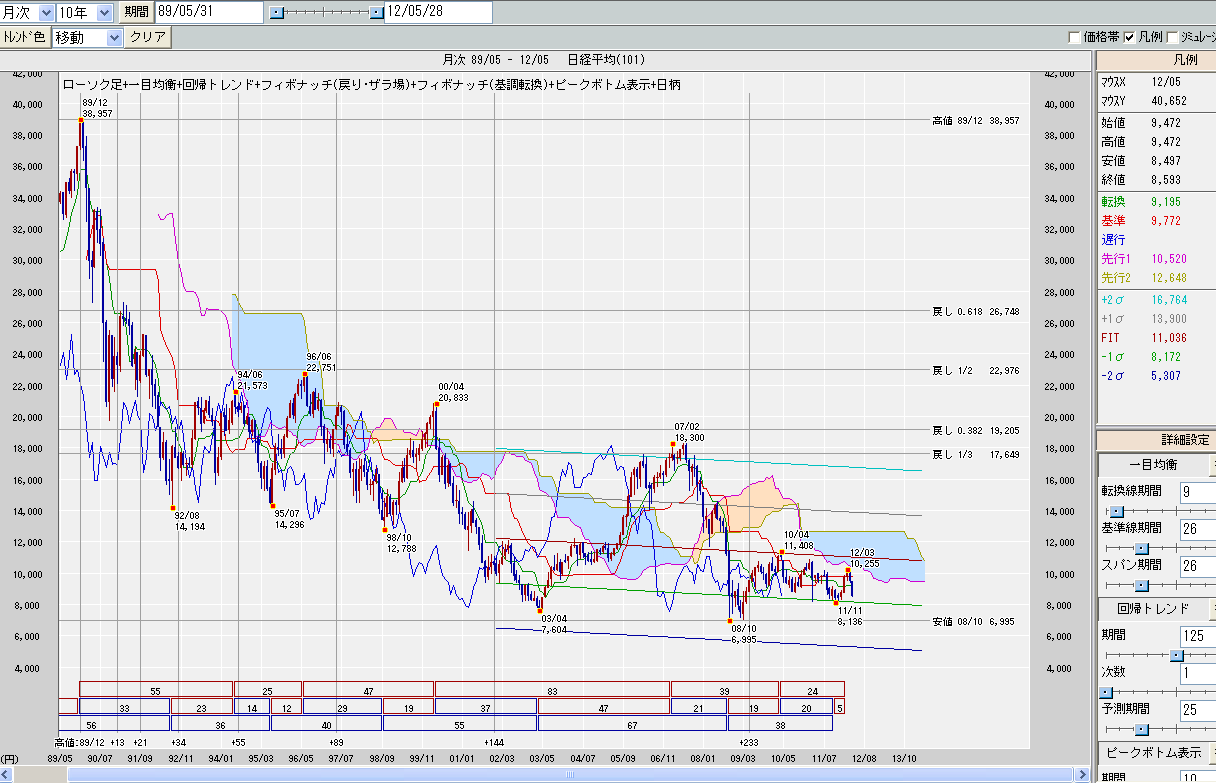The width and height of the screenshot is (1216, 783).
Task: Click the 67 day-count box
Action: pos(632,723)
